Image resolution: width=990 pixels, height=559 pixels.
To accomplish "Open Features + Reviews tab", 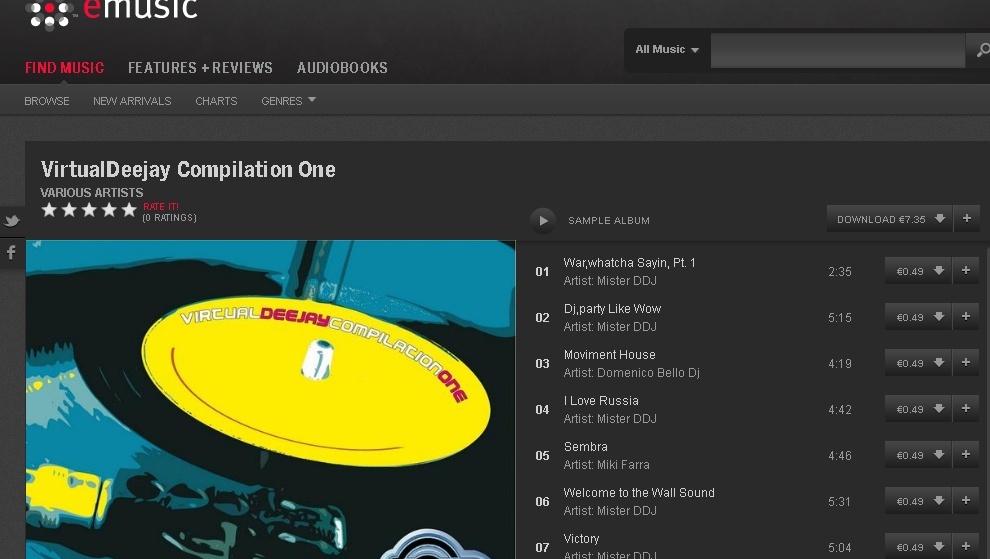I will [x=200, y=68].
